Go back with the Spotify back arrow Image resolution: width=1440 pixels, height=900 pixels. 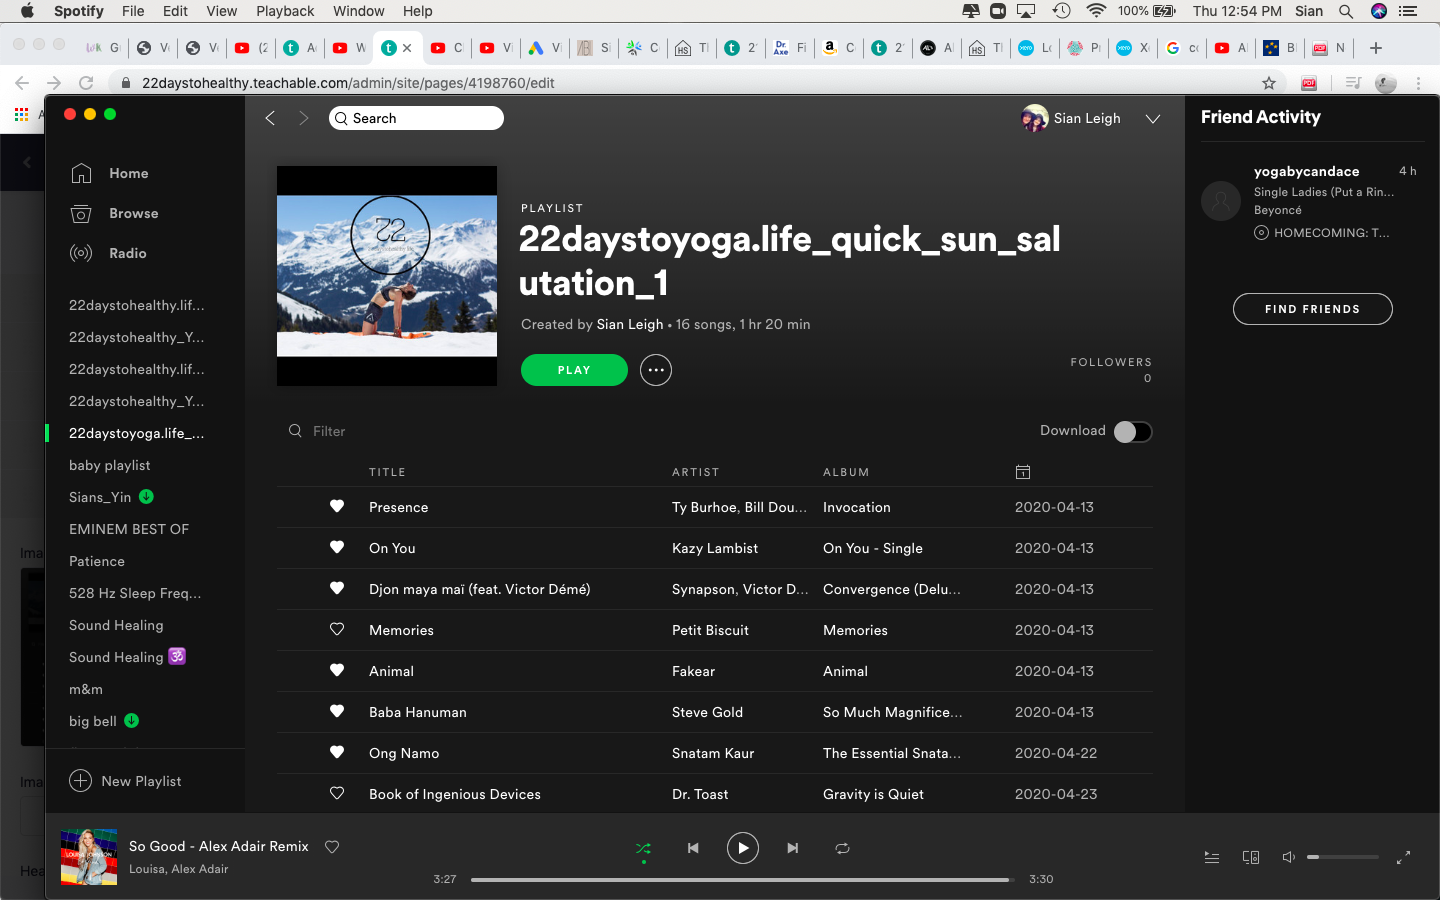[x=270, y=118]
